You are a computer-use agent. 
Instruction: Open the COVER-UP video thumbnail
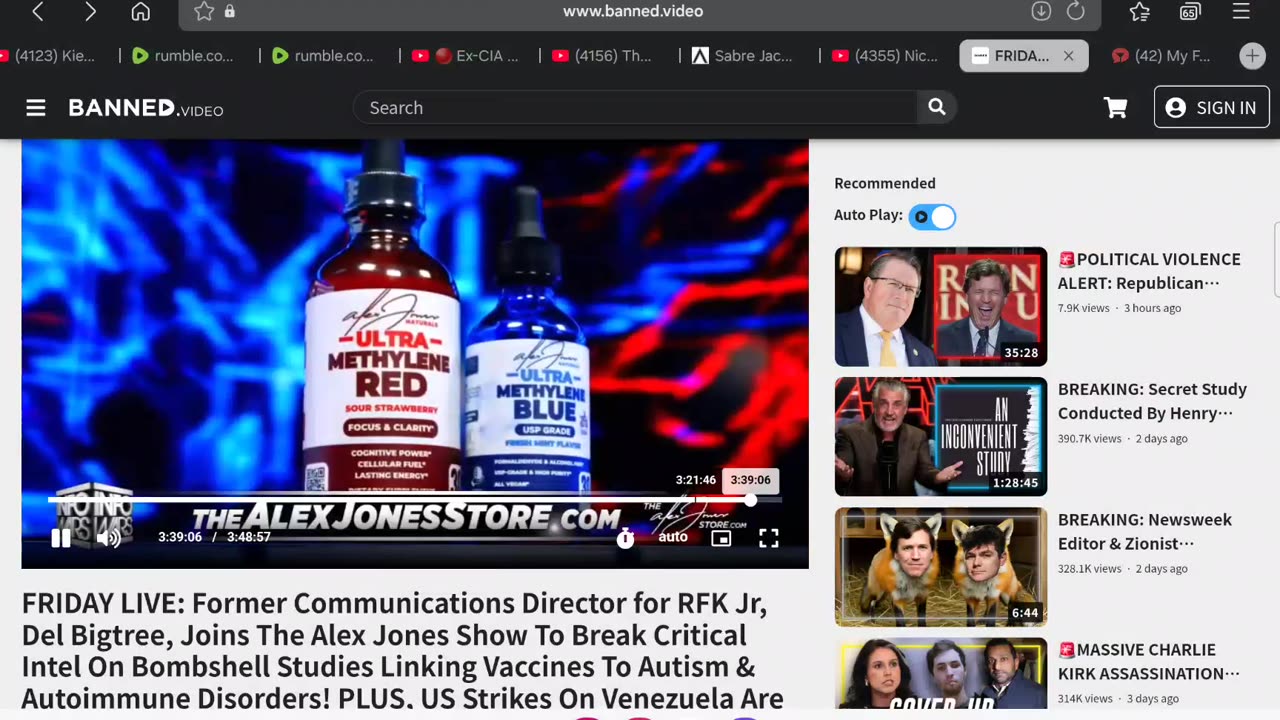pyautogui.click(x=941, y=673)
